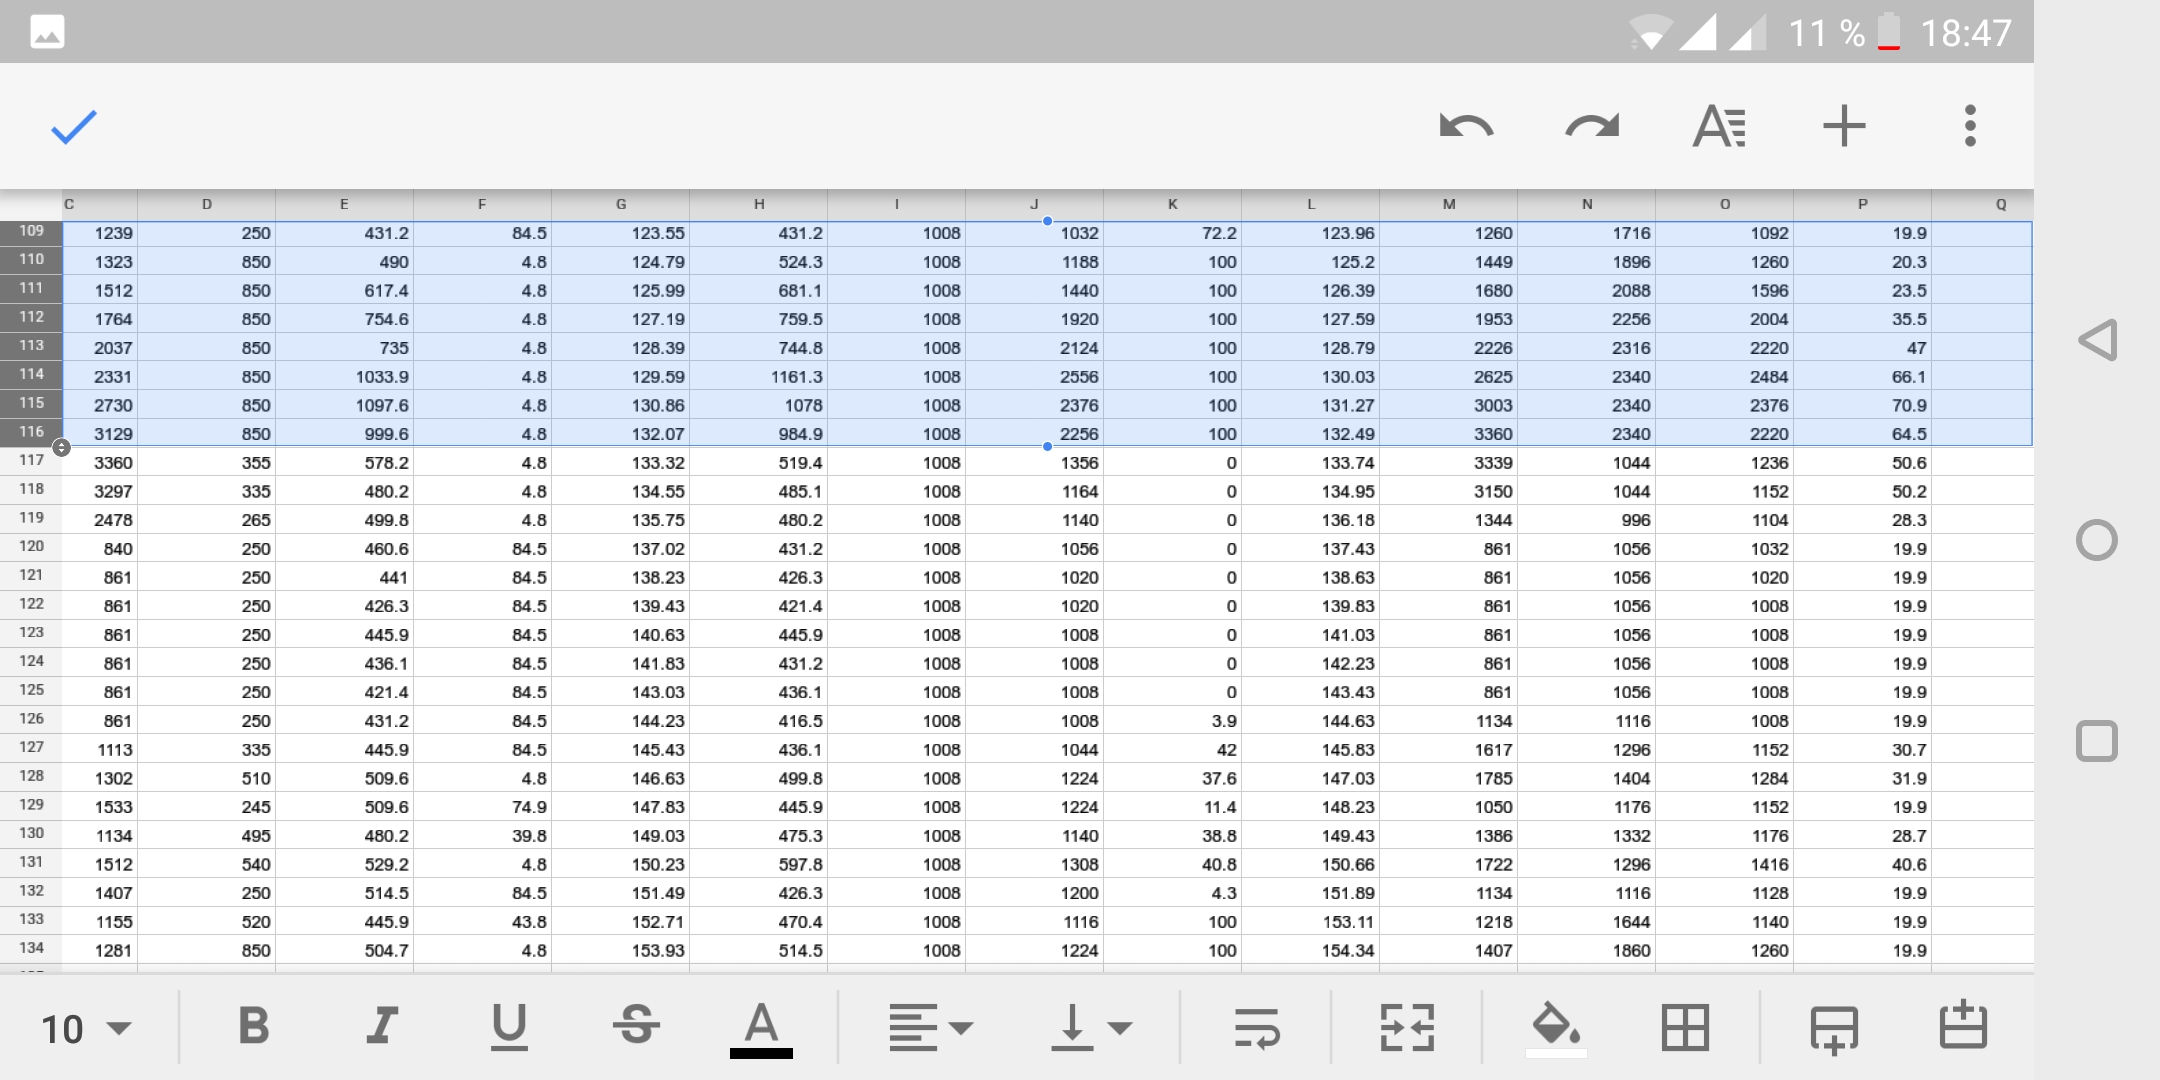Expand vertical alignment options
2160x1080 pixels.
pos(1091,1028)
